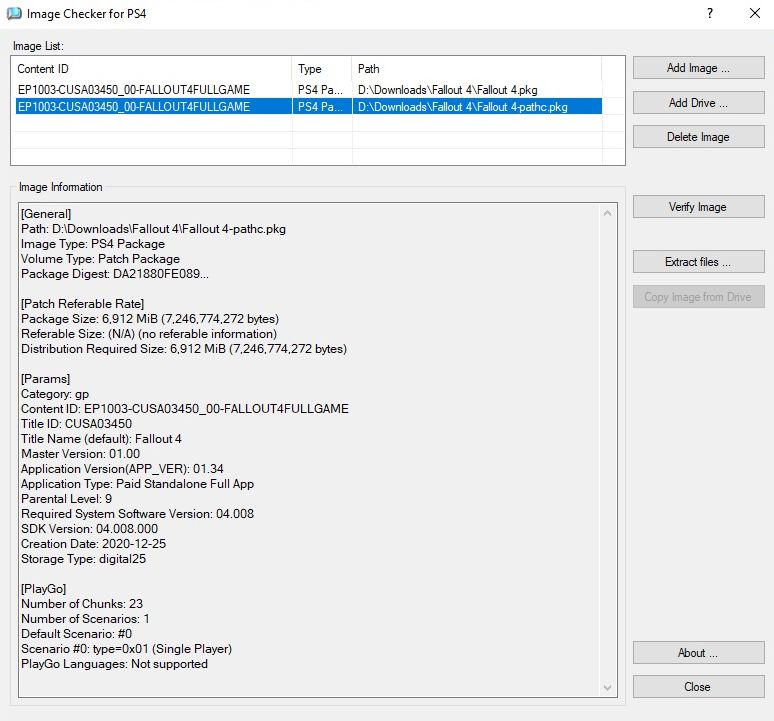
Task: Click the [General] section heading text
Action: tap(46, 214)
